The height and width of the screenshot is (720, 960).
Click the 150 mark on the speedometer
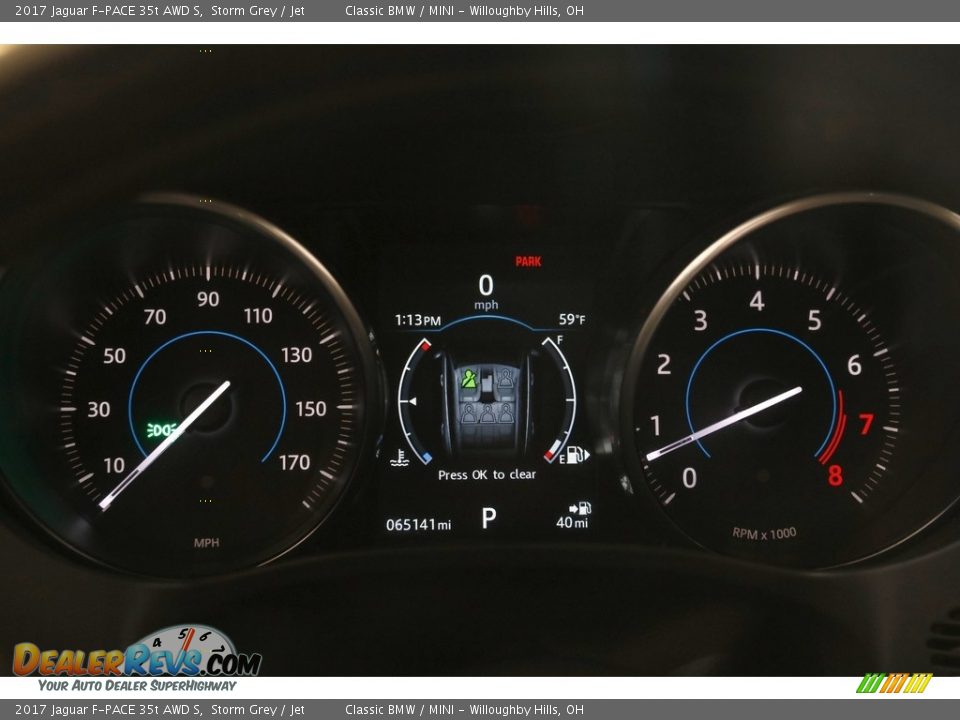(311, 409)
